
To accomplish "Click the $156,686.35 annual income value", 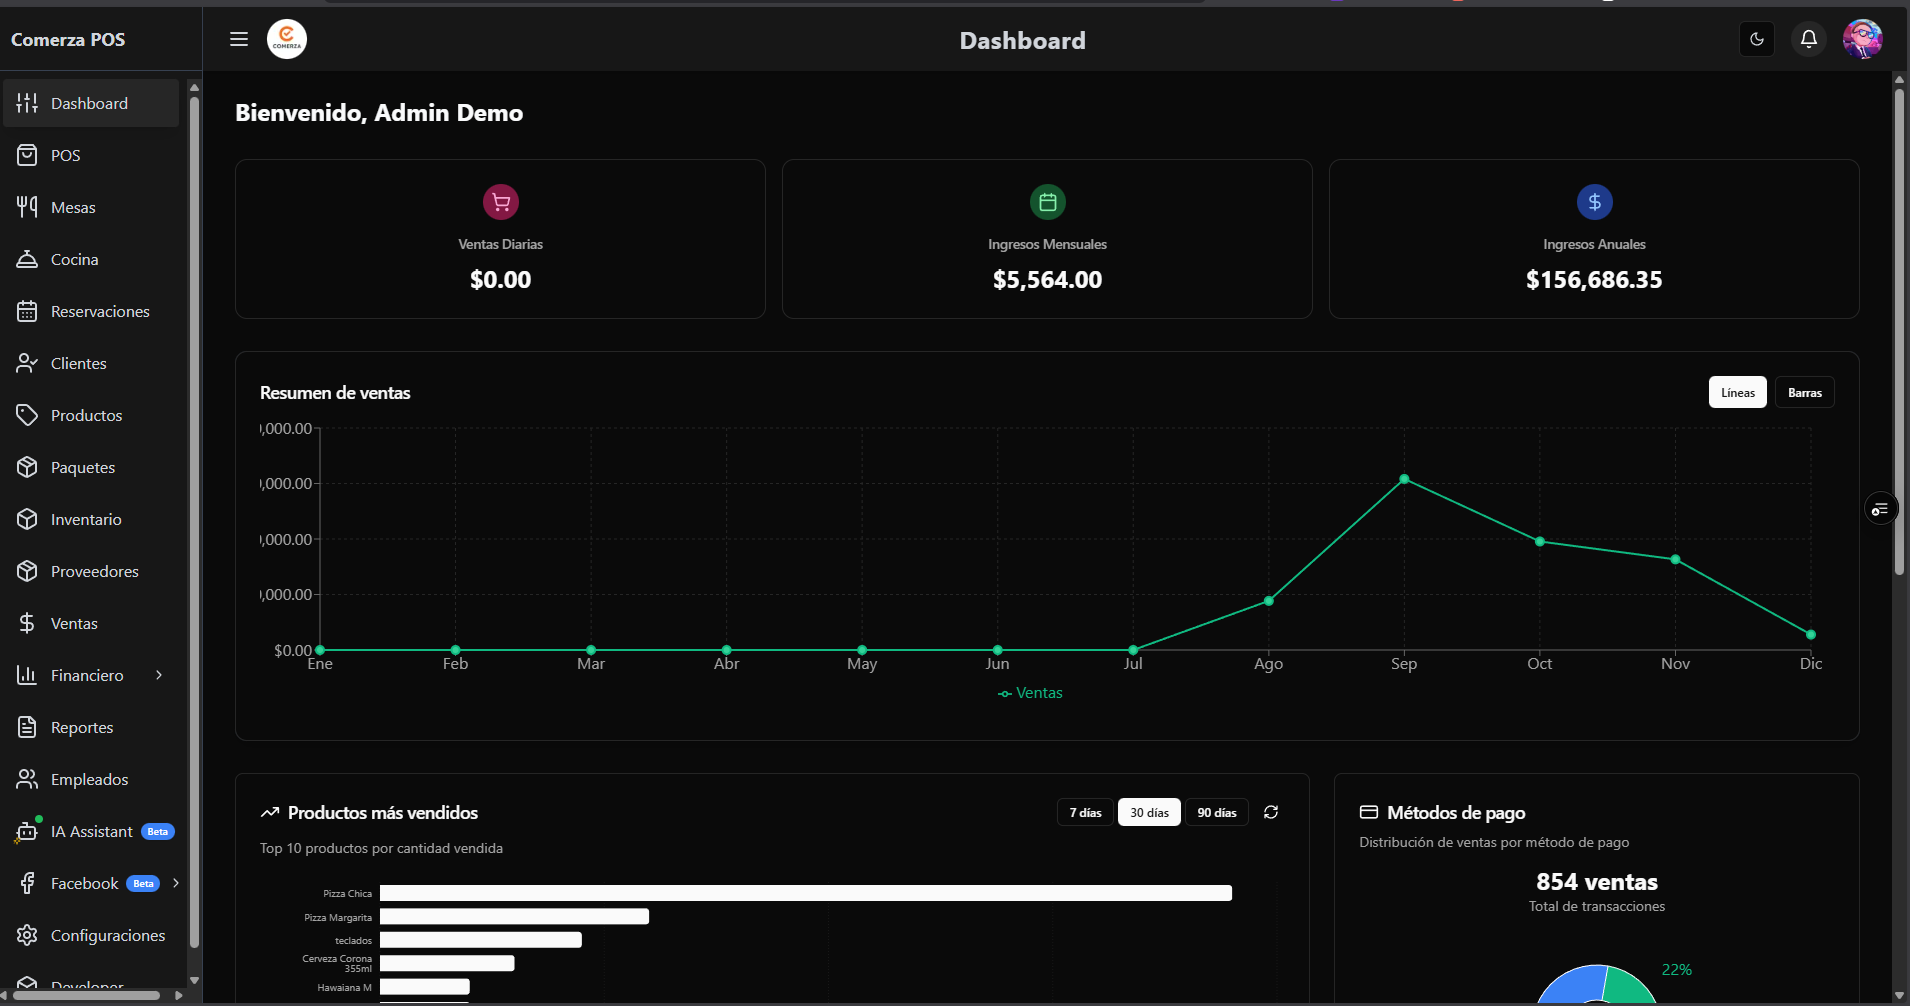I will (x=1594, y=280).
